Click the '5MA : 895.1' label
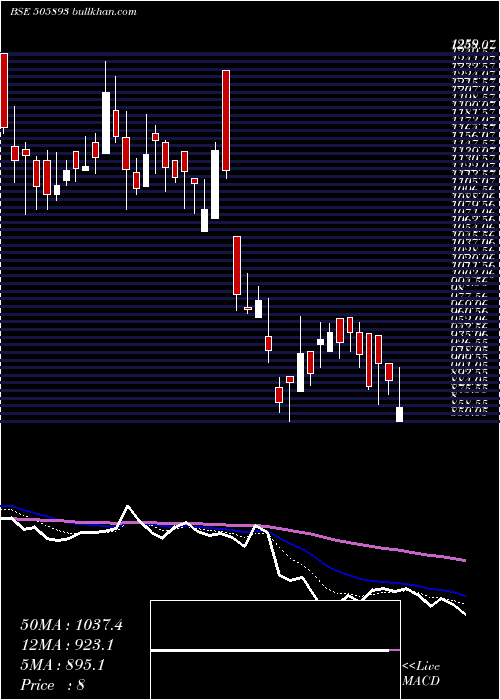Image resolution: width=500 pixels, height=700 pixels. click(x=62, y=665)
